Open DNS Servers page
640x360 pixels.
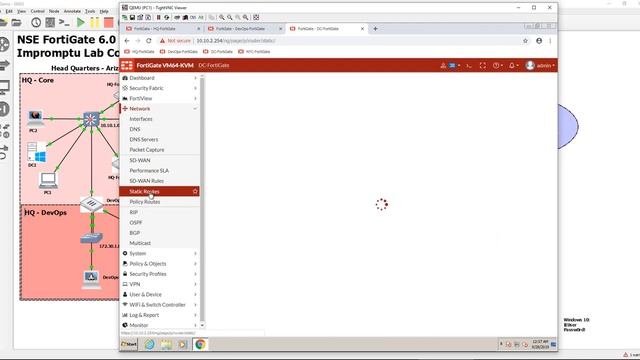tap(144, 139)
